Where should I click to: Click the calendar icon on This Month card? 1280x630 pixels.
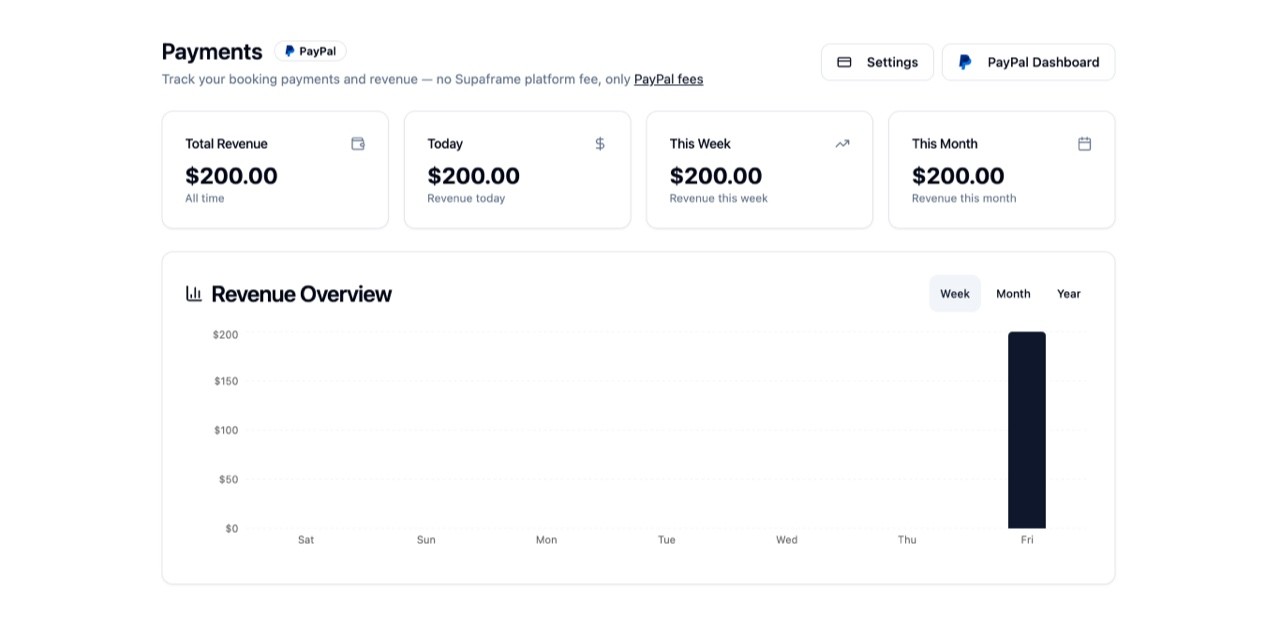pos(1084,143)
